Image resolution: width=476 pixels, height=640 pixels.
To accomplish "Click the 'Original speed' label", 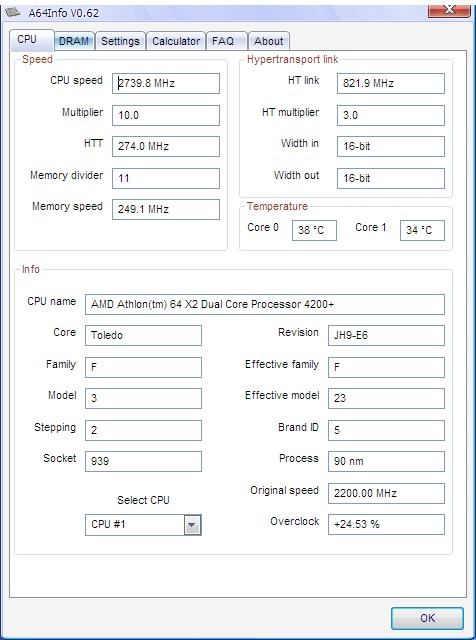I will 285,491.
